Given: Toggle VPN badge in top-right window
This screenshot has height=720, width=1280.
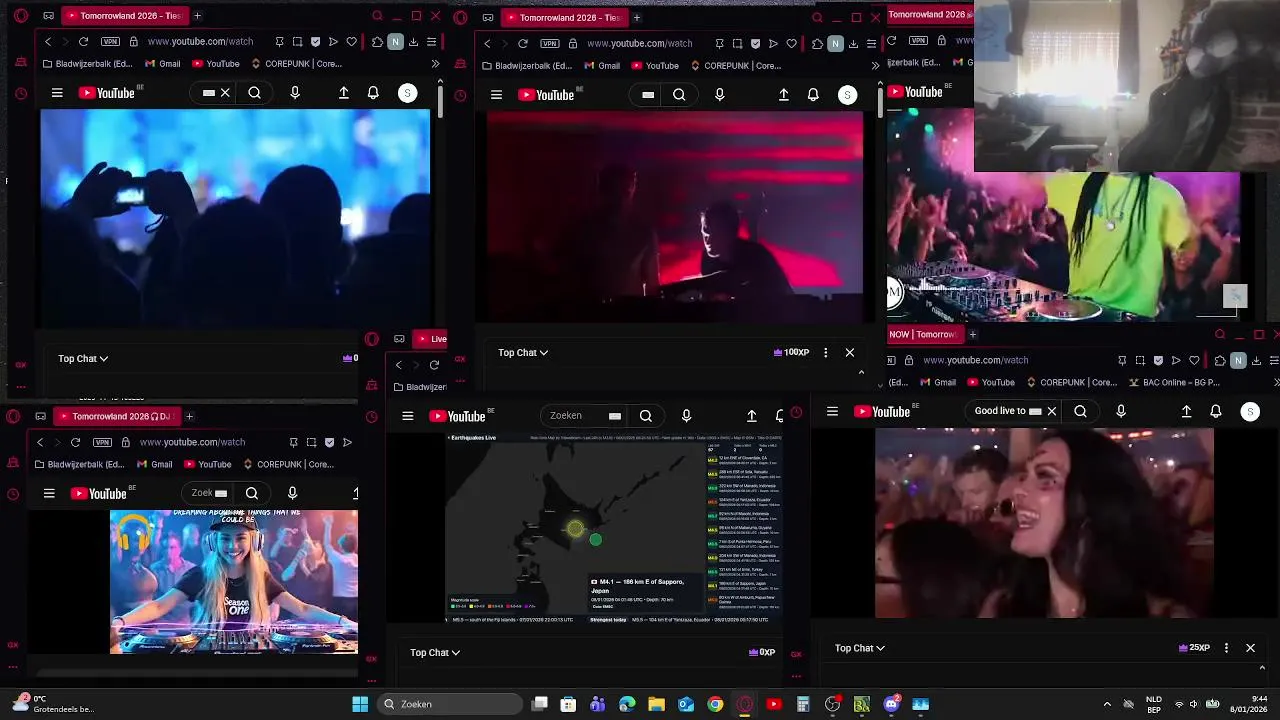Looking at the screenshot, I should [x=919, y=41].
